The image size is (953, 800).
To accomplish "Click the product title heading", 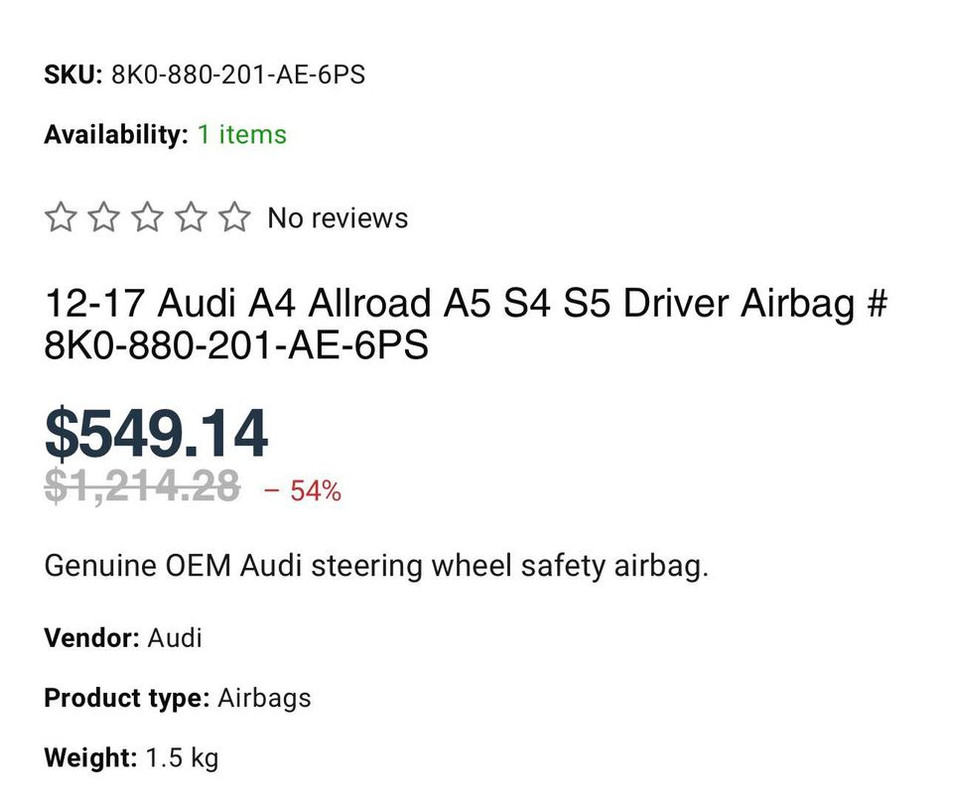I will [x=466, y=324].
